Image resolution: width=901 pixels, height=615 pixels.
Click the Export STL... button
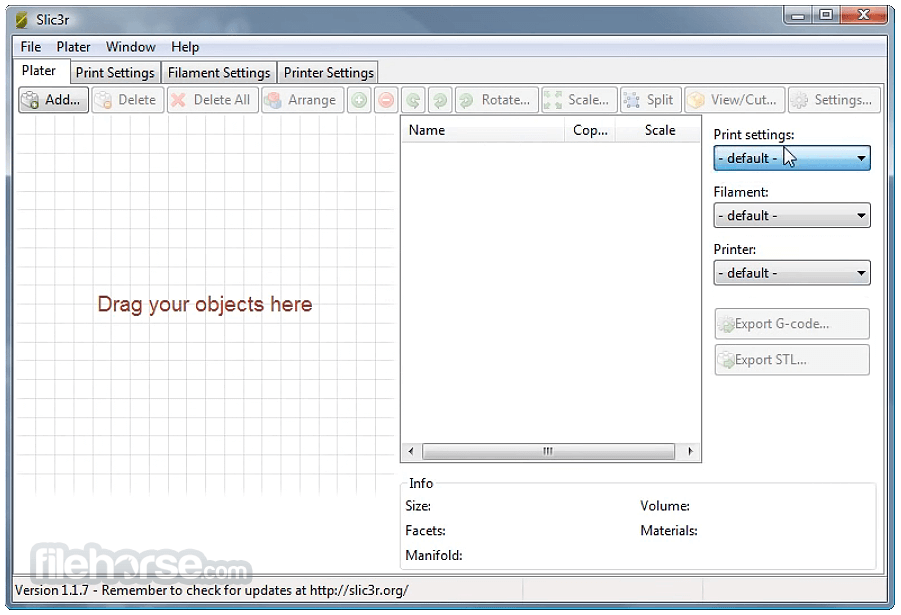(792, 360)
